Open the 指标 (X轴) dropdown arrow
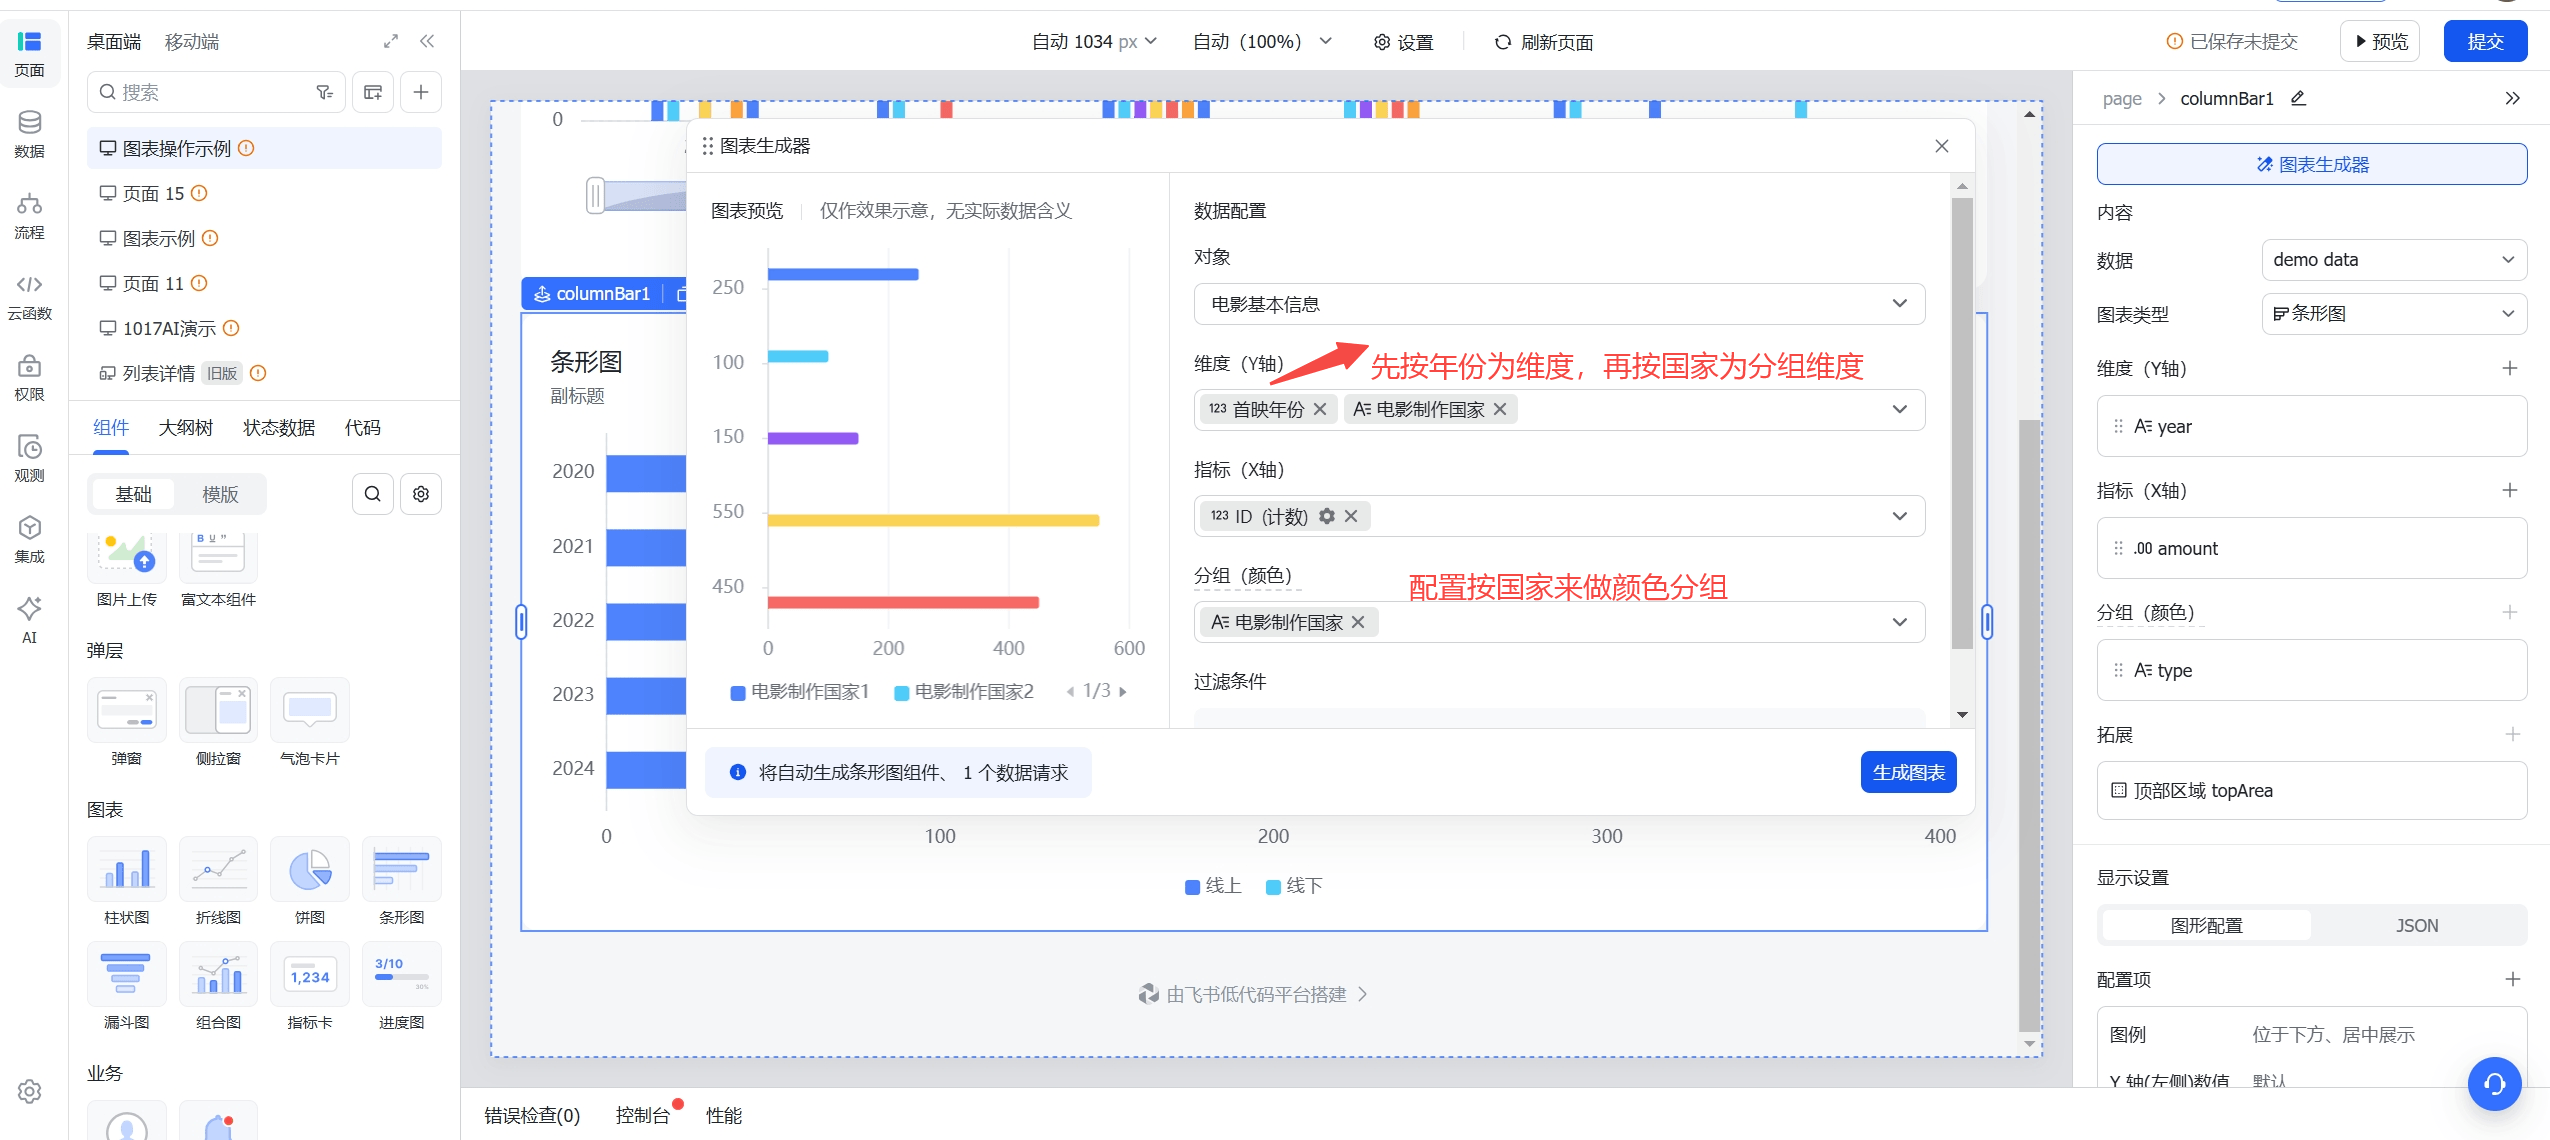Viewport: 2550px width, 1140px height. point(1900,516)
